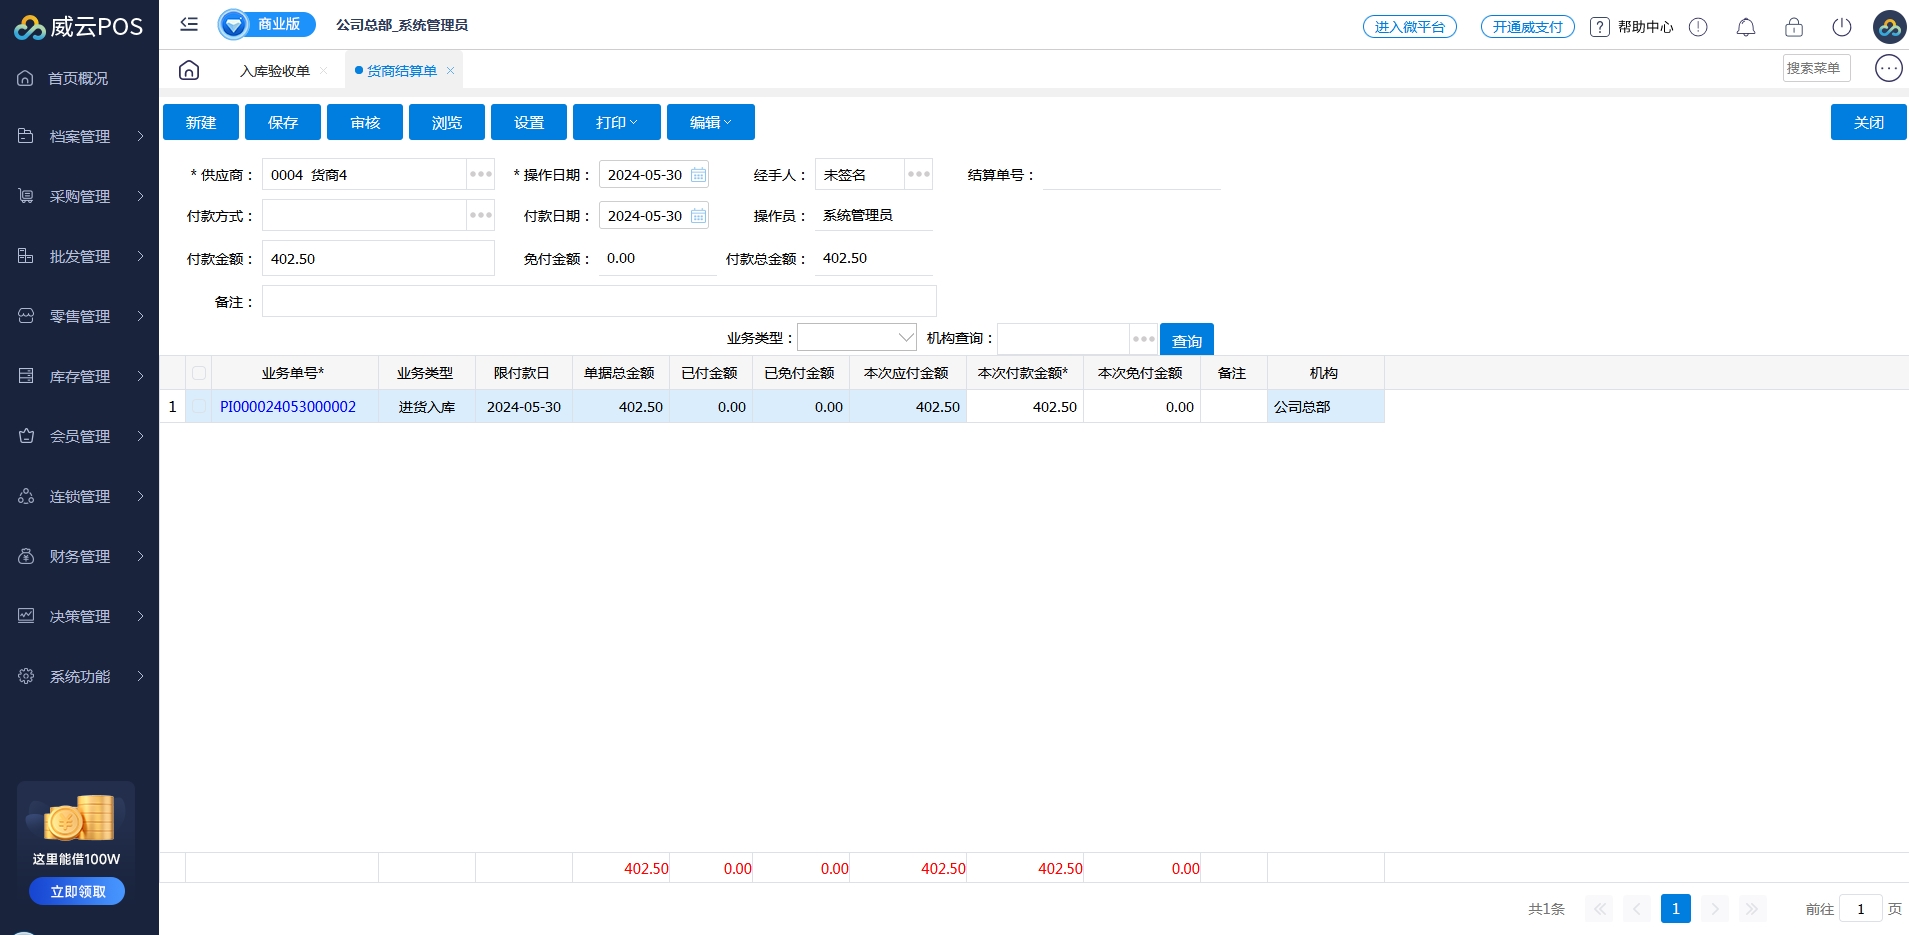Click the more options circle icon

1888,68
